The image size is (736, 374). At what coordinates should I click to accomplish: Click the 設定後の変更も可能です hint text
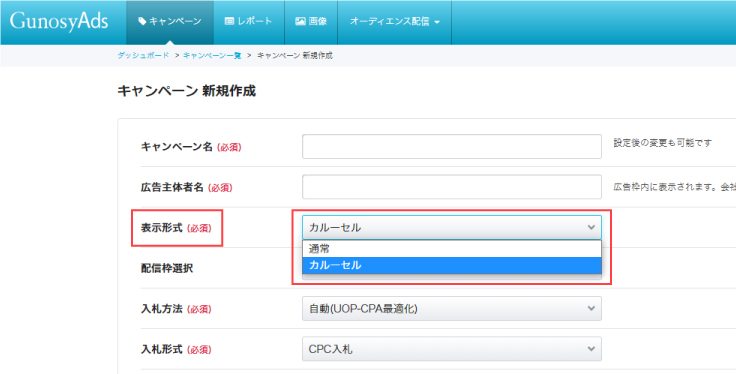click(x=662, y=143)
